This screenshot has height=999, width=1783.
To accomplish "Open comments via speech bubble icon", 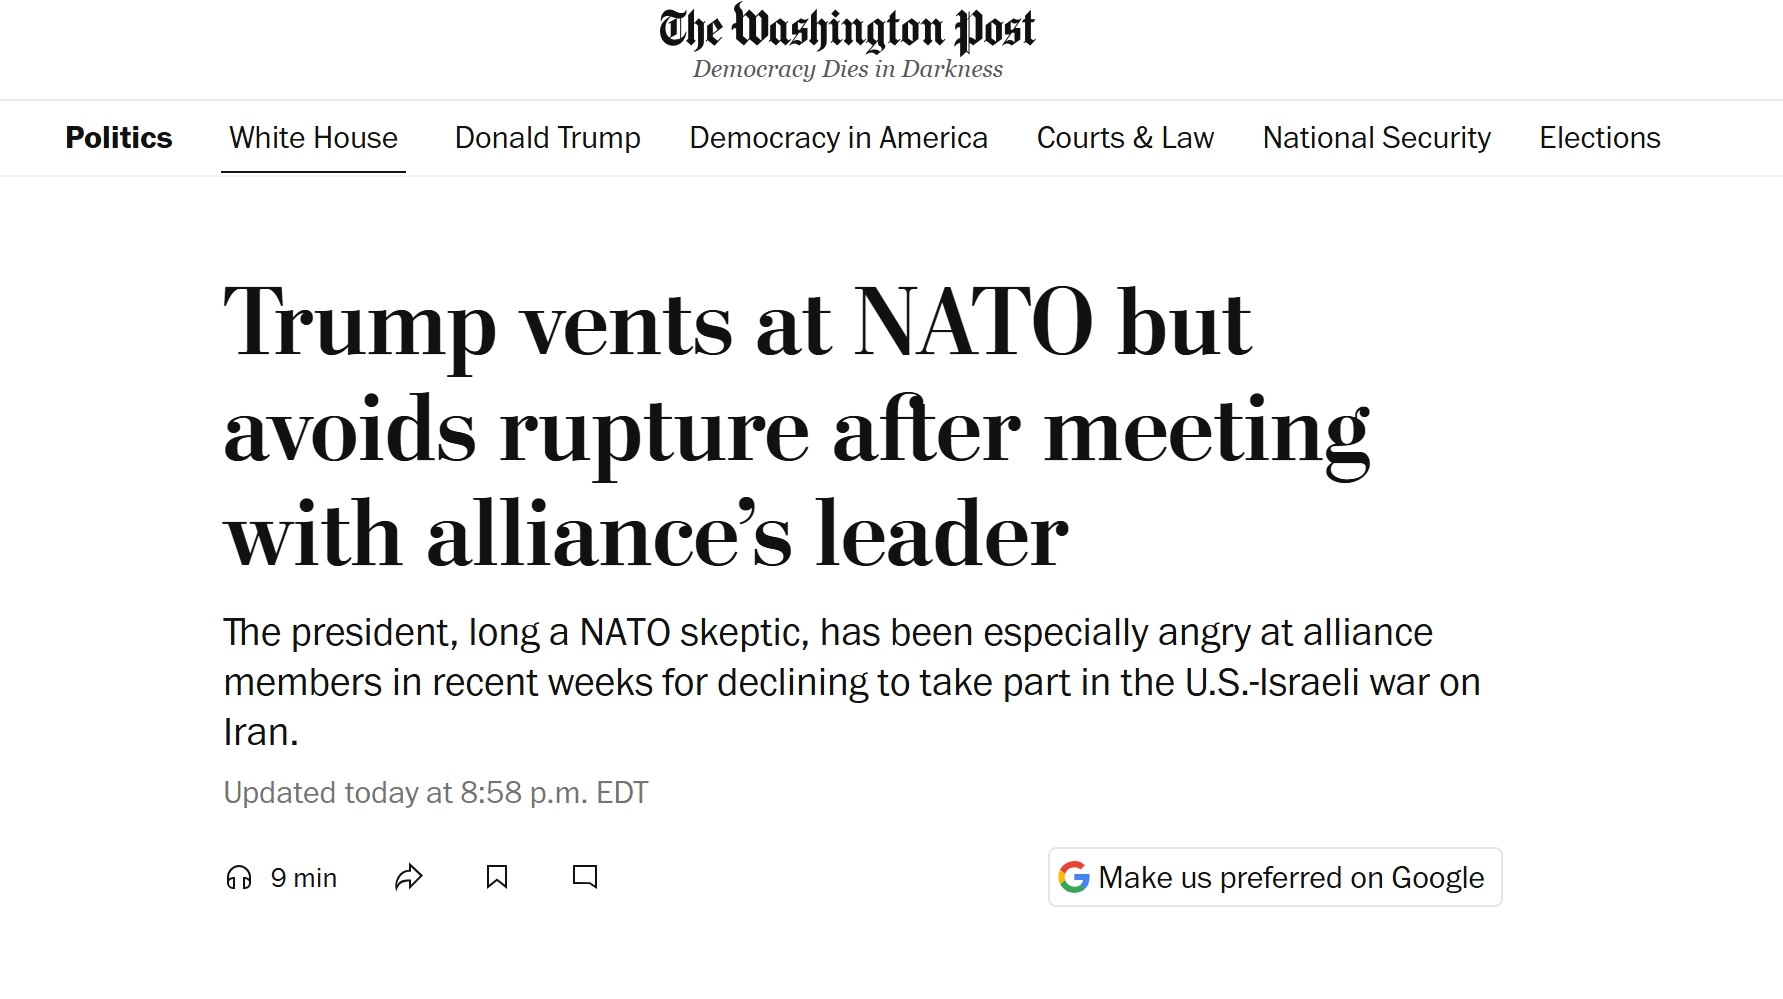I will (585, 878).
